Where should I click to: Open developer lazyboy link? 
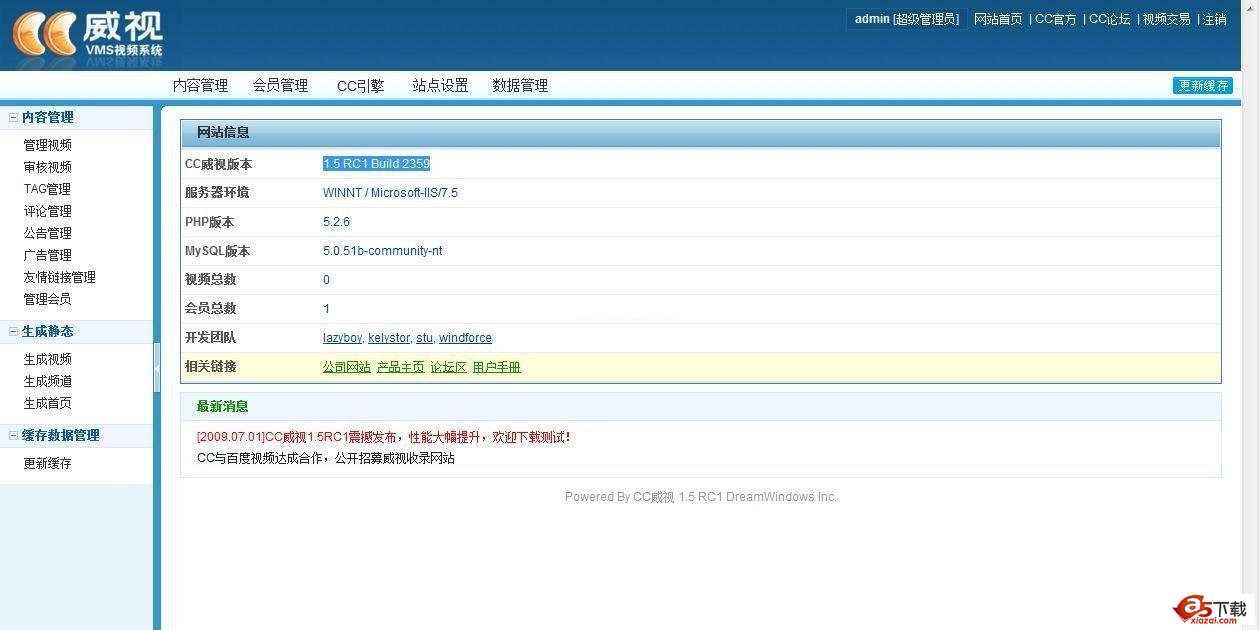[342, 338]
